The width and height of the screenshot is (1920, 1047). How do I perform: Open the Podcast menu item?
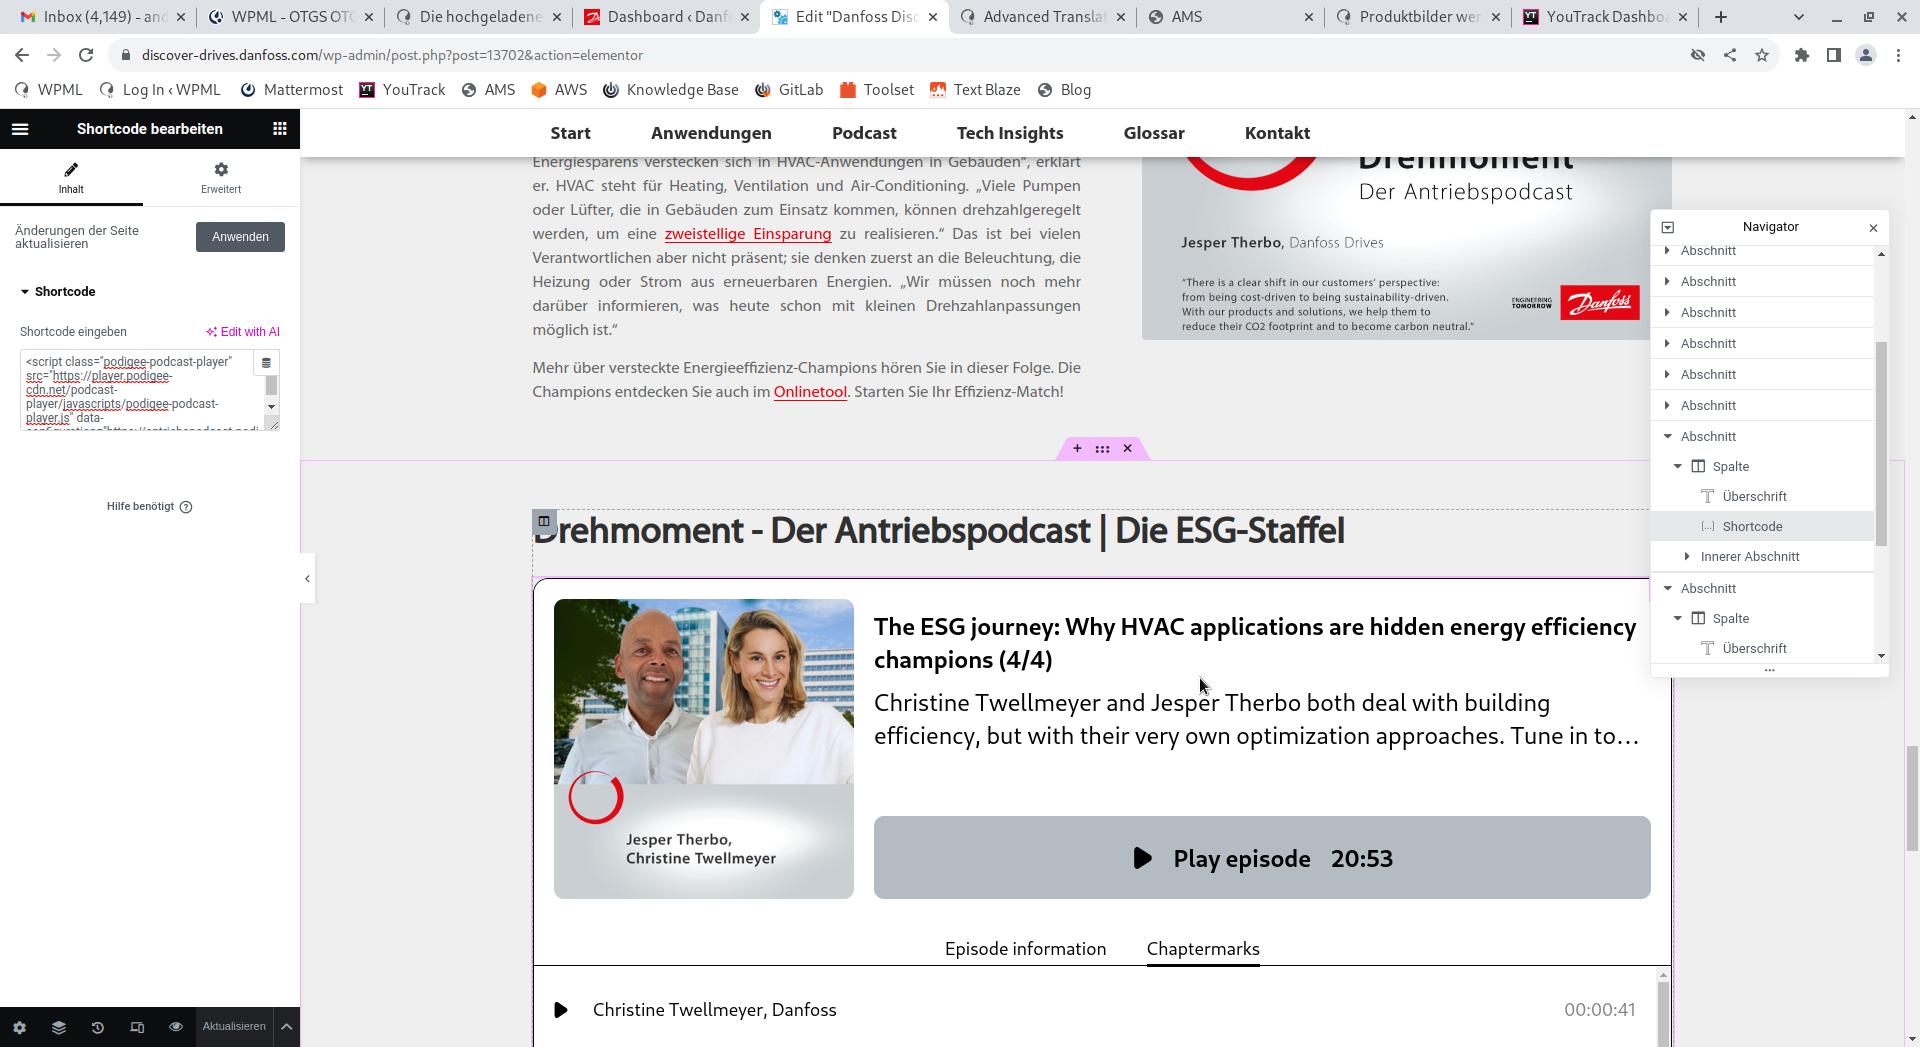tap(864, 133)
